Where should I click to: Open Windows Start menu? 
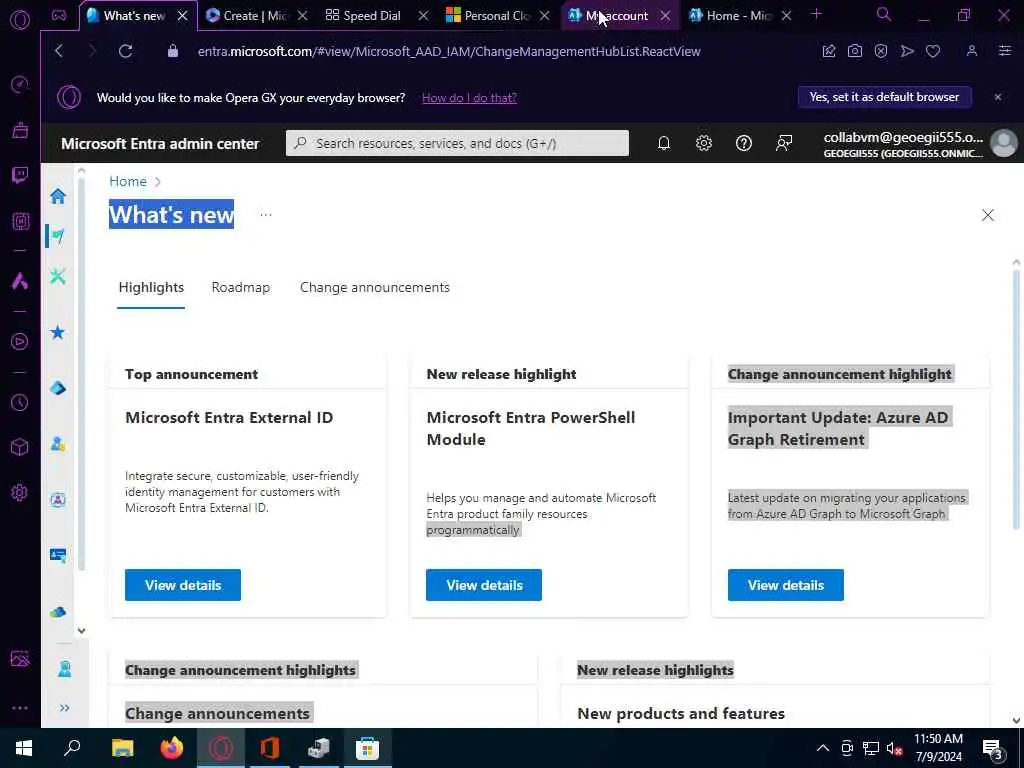[x=24, y=748]
